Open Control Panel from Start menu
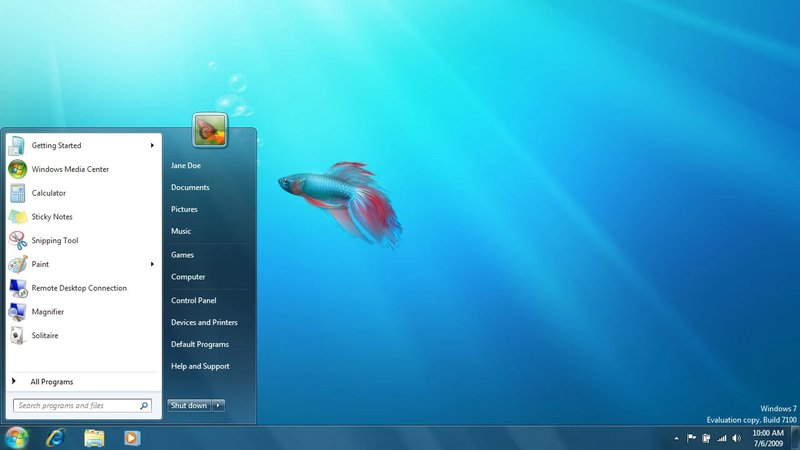Viewport: 800px width, 450px height. pos(193,300)
